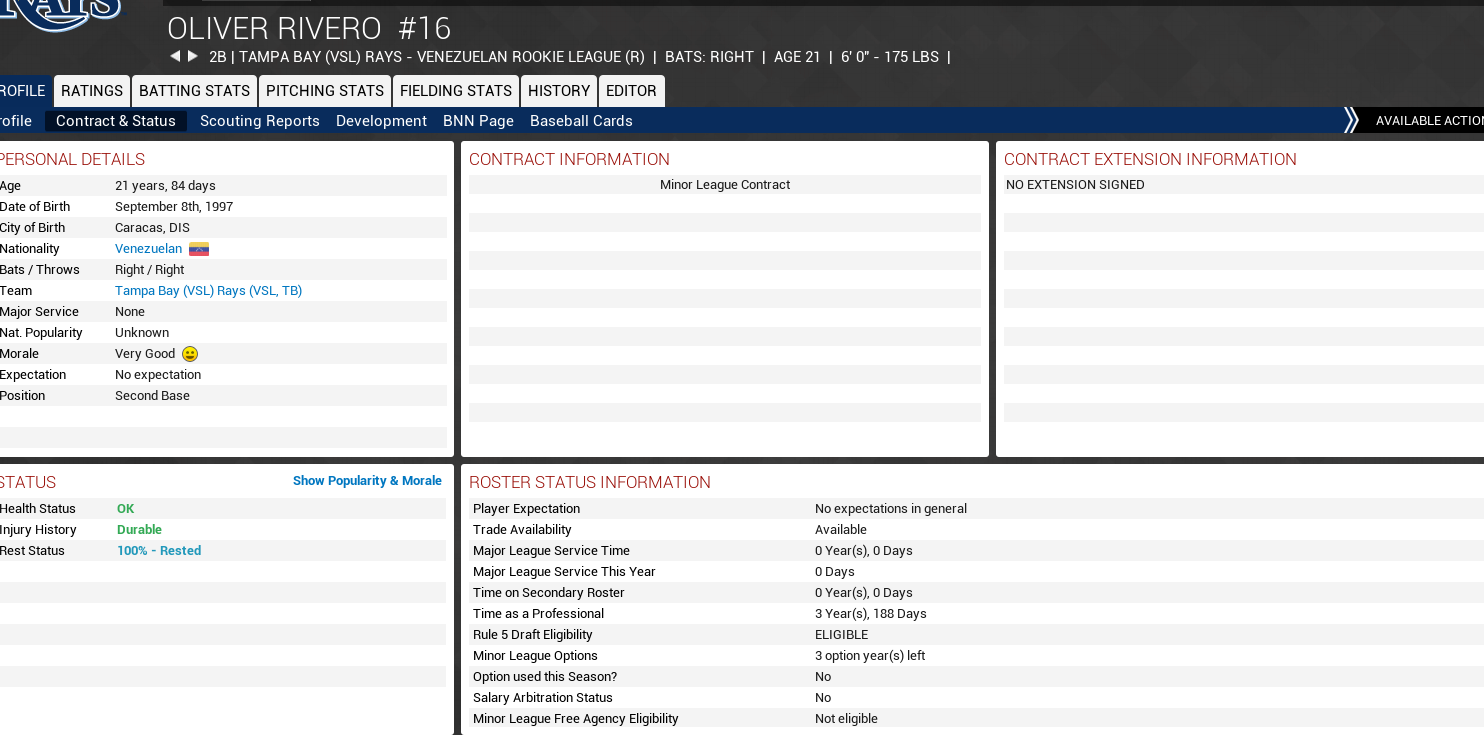Go to previous player arrow

(175, 56)
